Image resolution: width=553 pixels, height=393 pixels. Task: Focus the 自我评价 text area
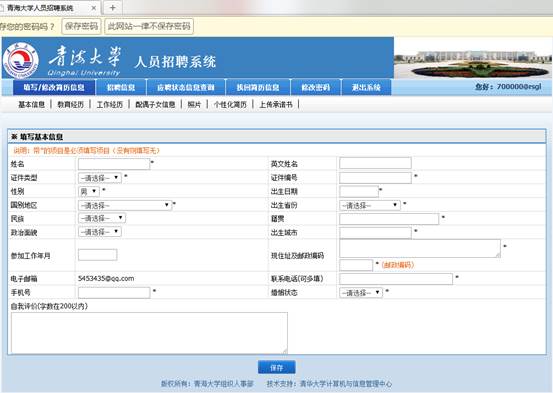(149, 332)
